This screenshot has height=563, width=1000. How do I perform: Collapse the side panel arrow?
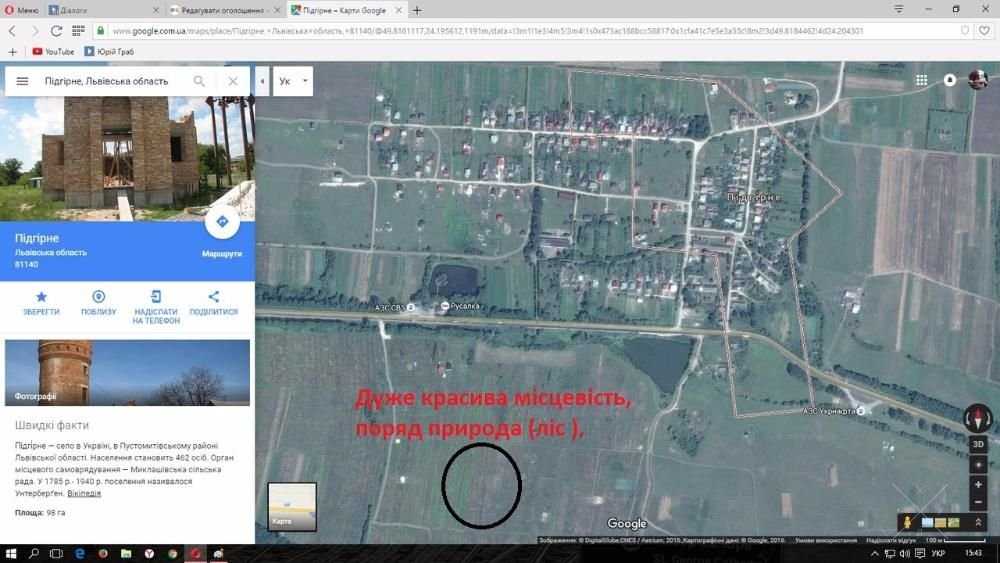pos(262,81)
